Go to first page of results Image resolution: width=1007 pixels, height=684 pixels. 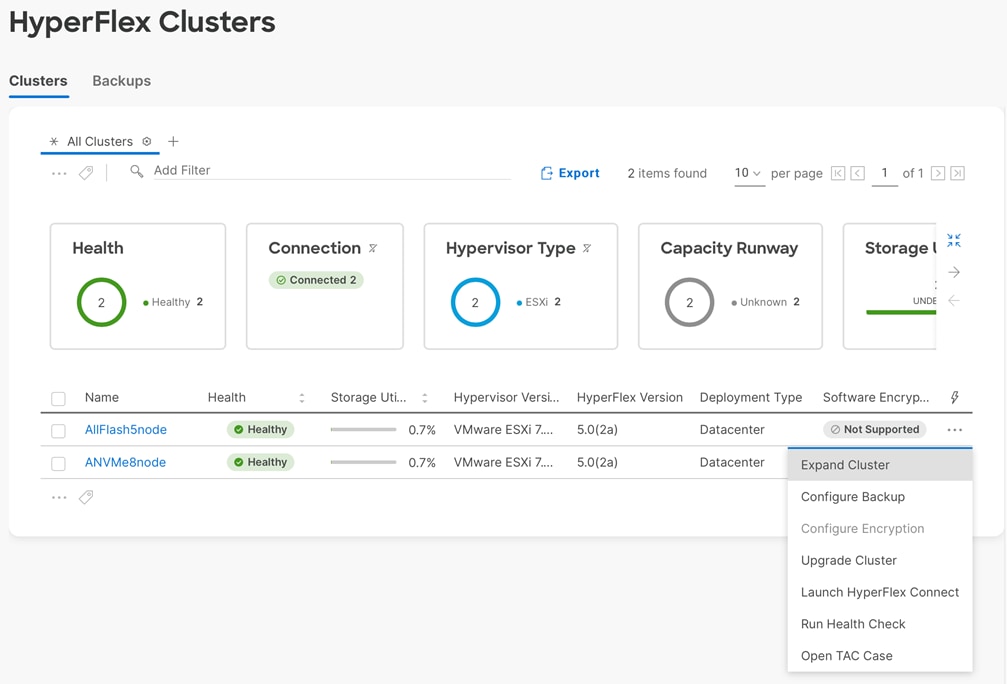pos(838,173)
